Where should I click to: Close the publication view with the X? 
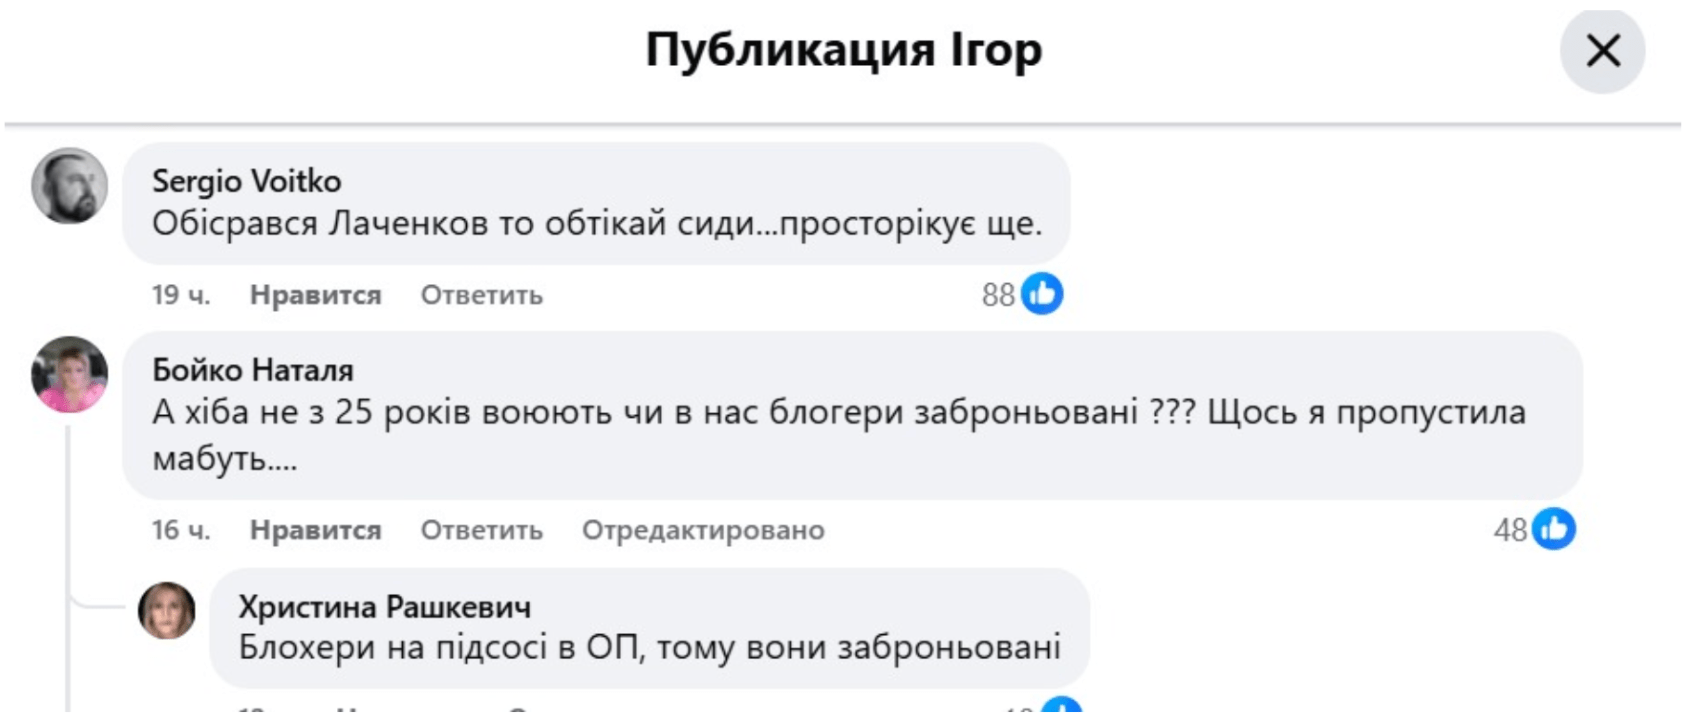pyautogui.click(x=1603, y=52)
